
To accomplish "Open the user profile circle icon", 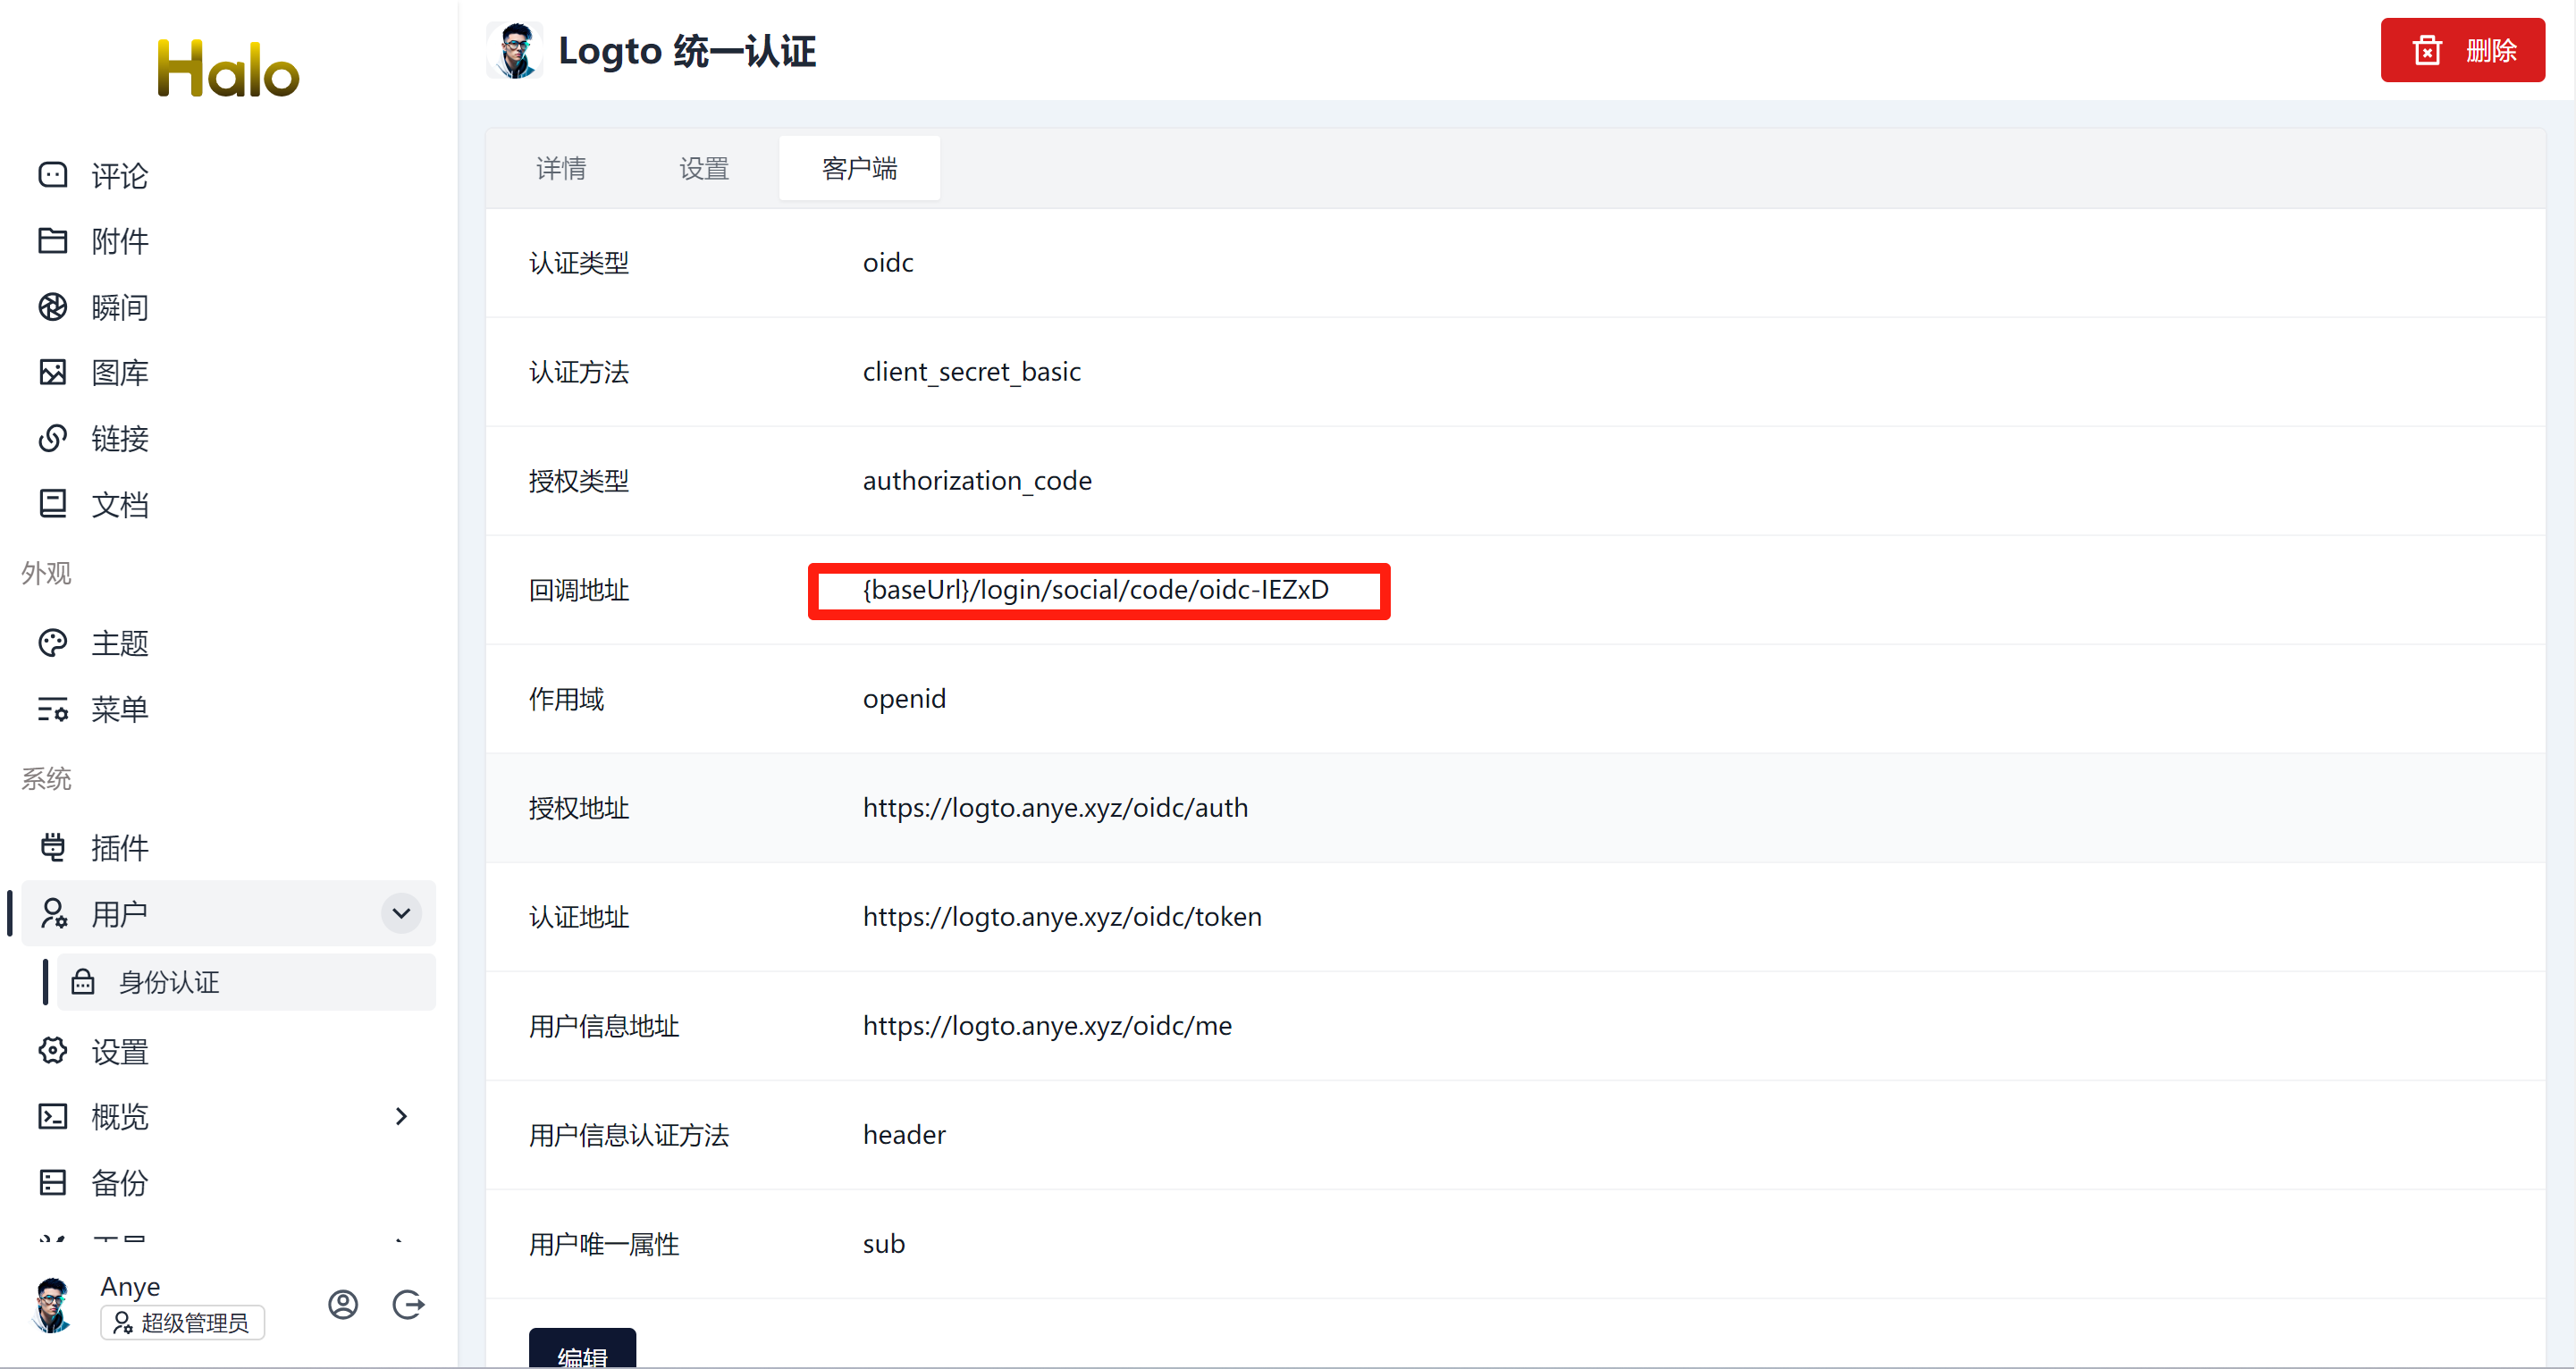I will (x=343, y=1304).
